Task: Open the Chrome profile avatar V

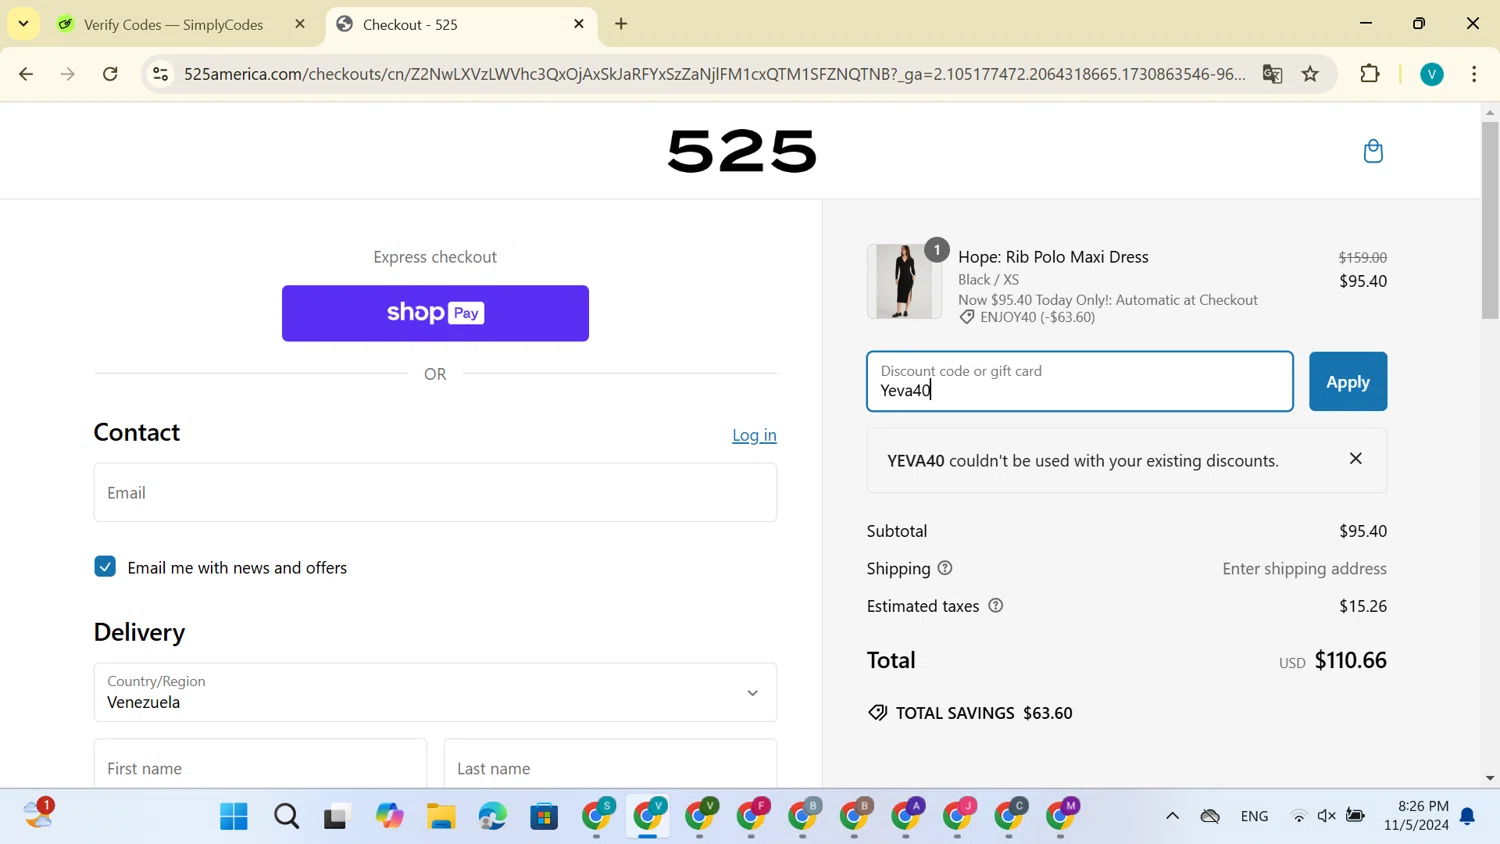Action: pyautogui.click(x=1432, y=74)
